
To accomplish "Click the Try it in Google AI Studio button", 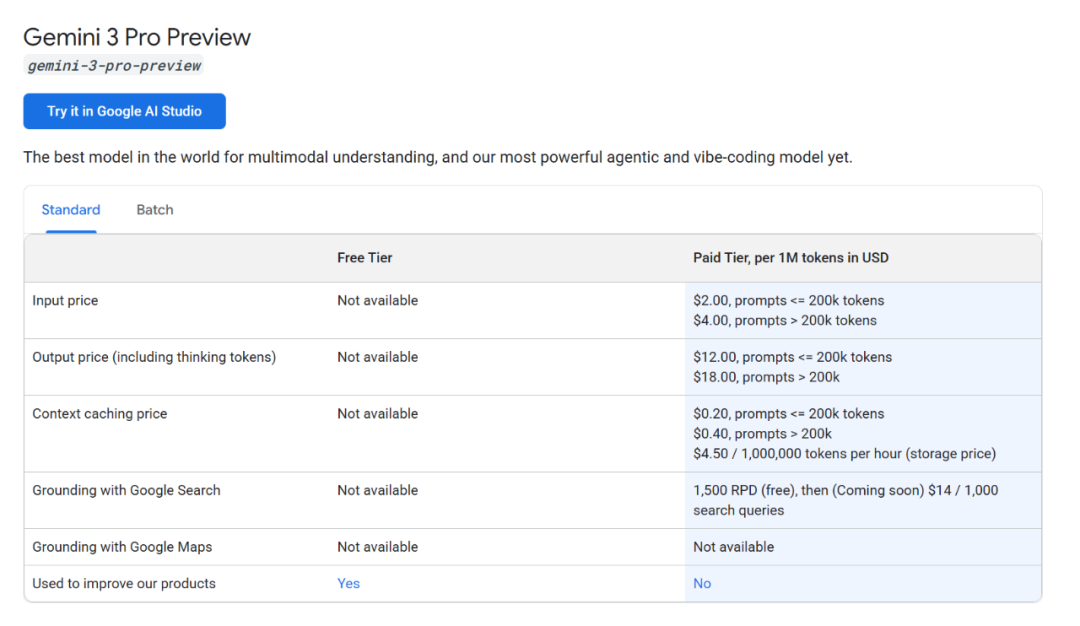I will 124,111.
